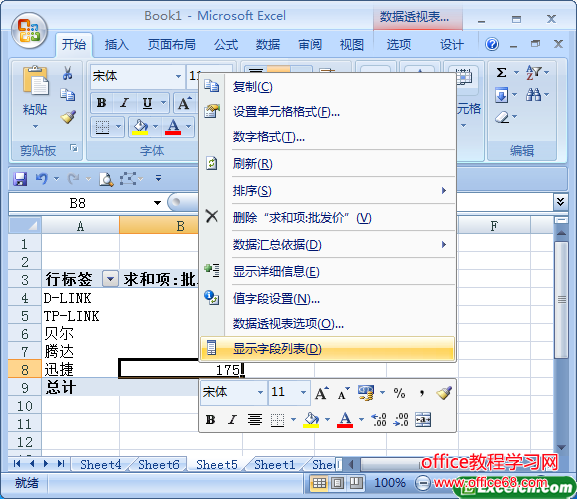Viewport: 577px width, 499px height.
Task: Open the ribbon font name dropdown
Action: coord(178,77)
